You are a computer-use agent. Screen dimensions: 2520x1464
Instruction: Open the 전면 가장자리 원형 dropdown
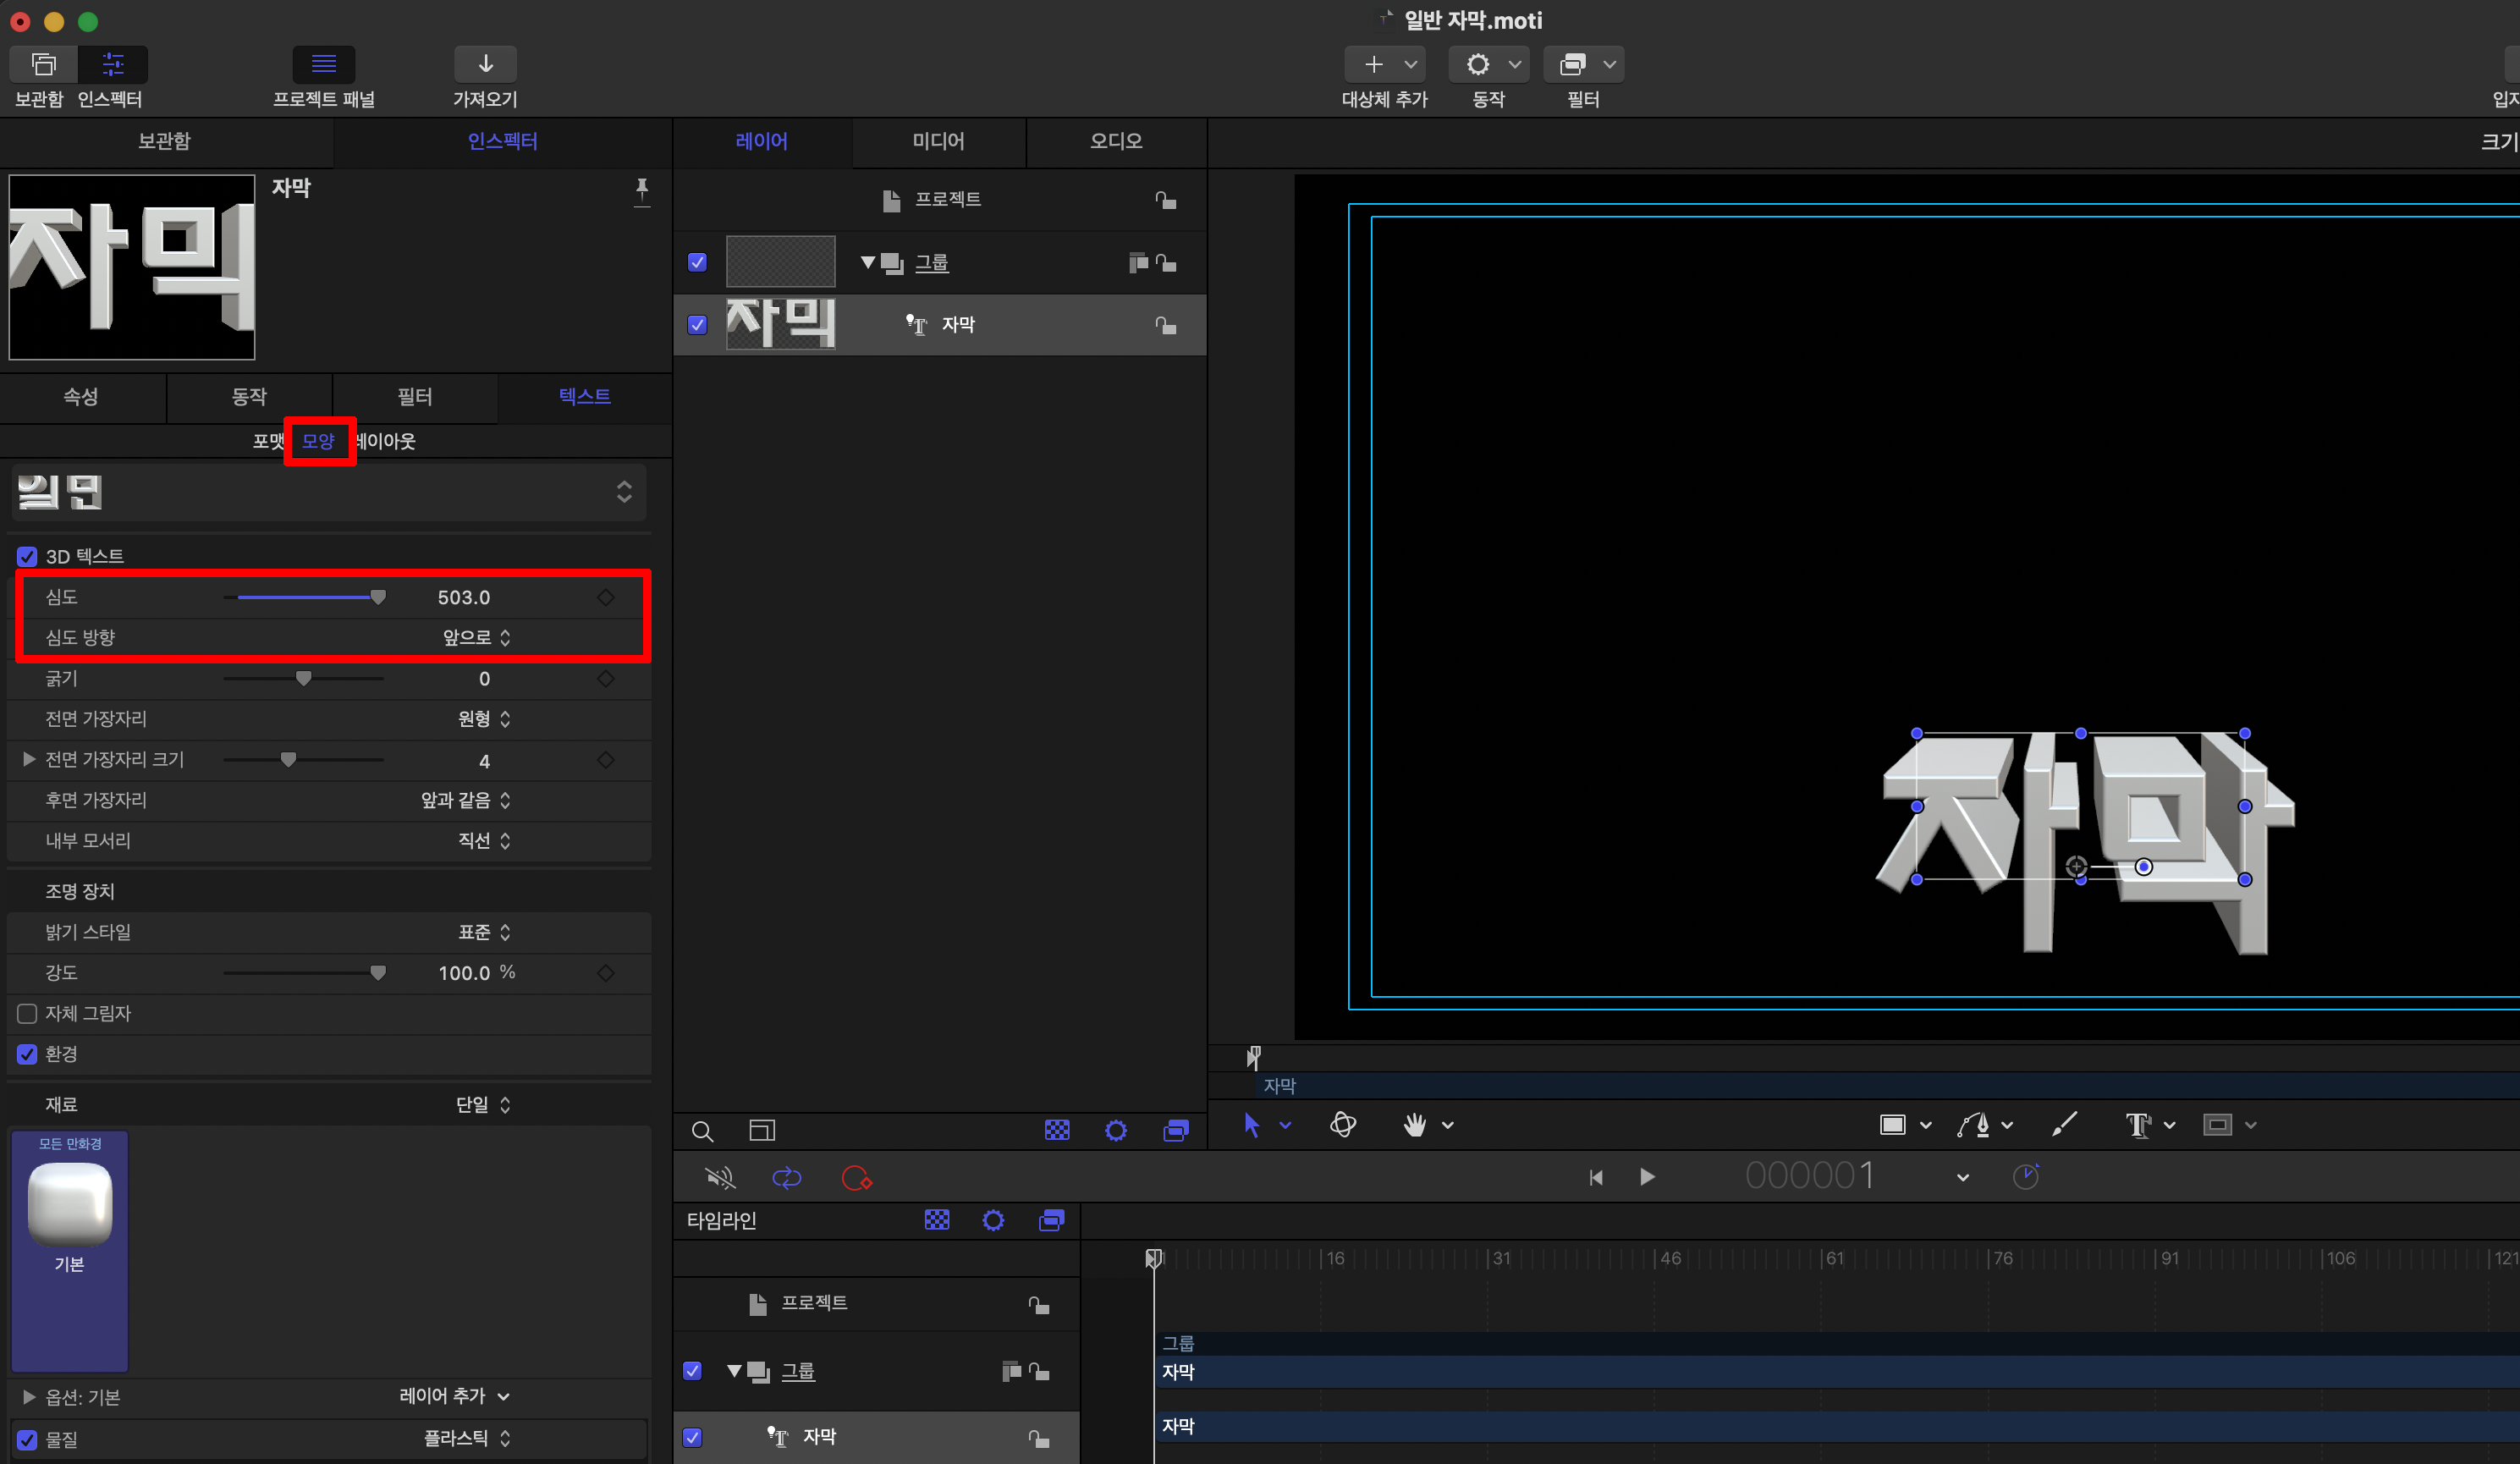coord(484,719)
